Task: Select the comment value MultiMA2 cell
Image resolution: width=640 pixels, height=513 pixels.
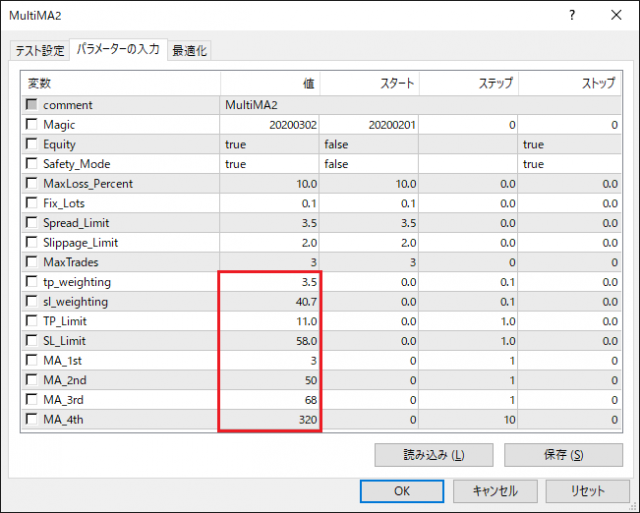Action: [420, 105]
